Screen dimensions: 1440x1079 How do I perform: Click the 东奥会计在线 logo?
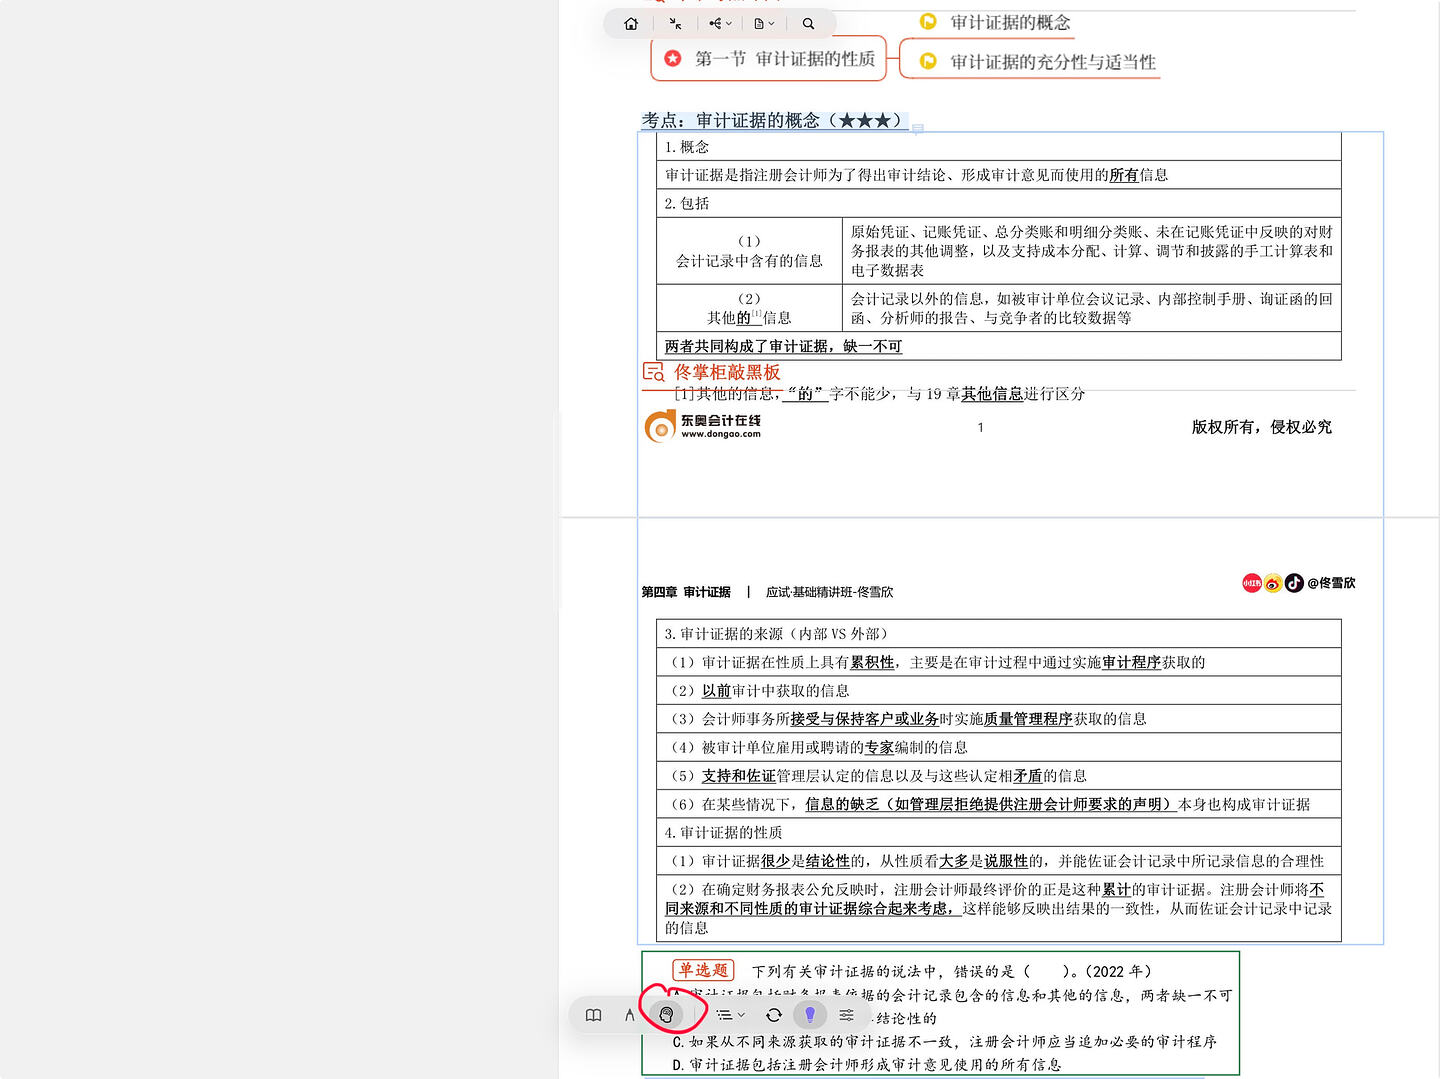[703, 426]
